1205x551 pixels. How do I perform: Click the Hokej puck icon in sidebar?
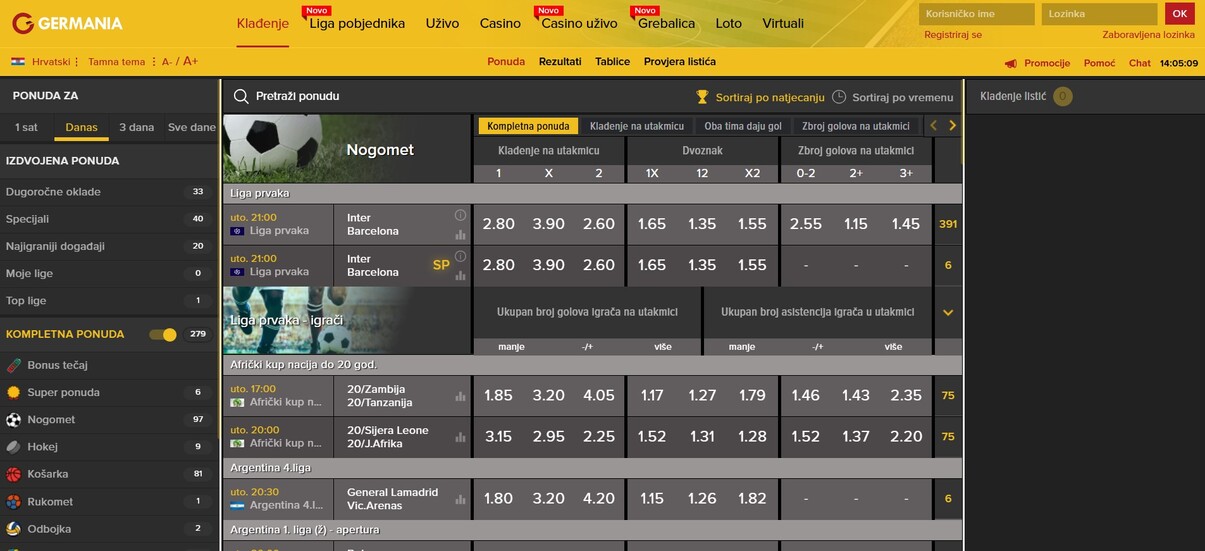(x=14, y=447)
